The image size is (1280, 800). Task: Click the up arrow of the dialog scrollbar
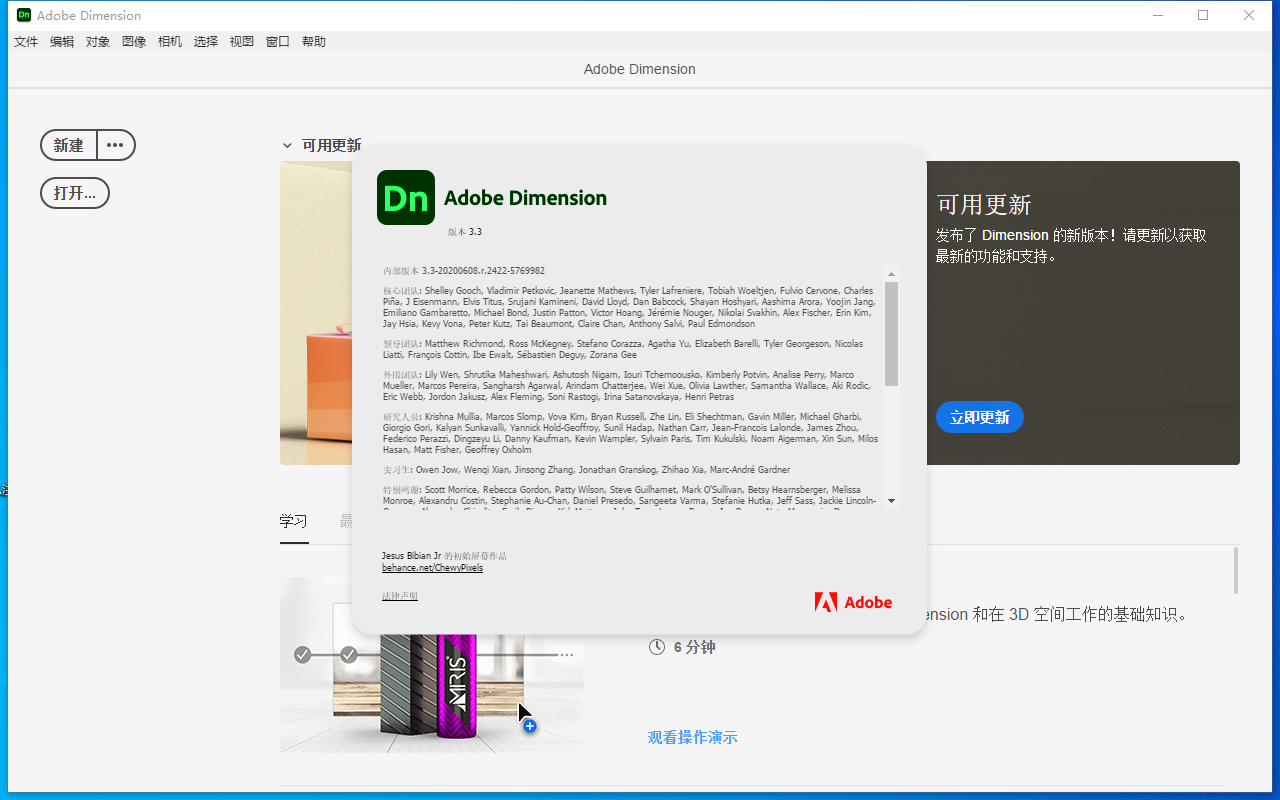click(891, 272)
